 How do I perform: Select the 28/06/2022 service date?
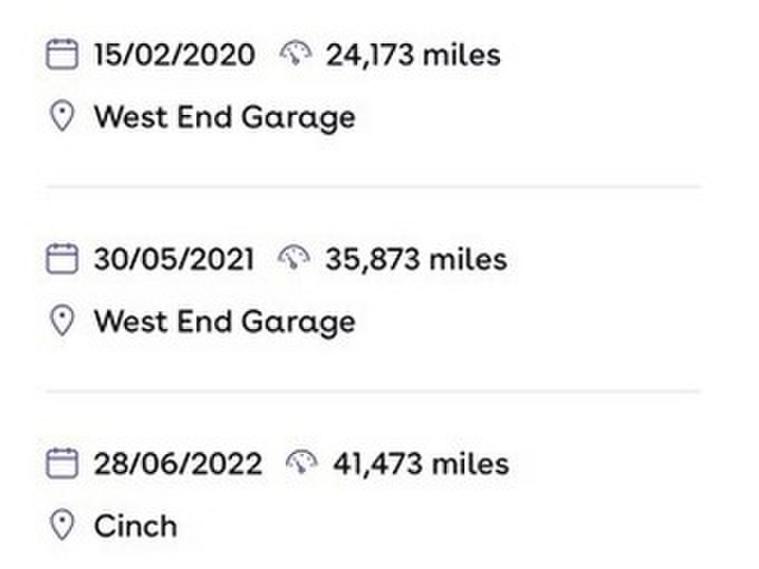pyautogui.click(x=178, y=464)
